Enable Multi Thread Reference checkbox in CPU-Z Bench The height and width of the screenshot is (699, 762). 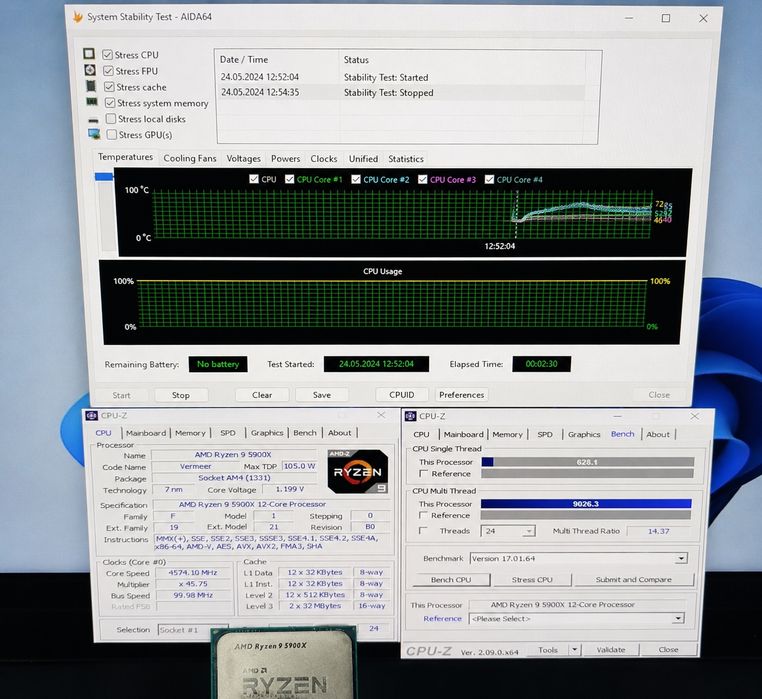[x=423, y=515]
